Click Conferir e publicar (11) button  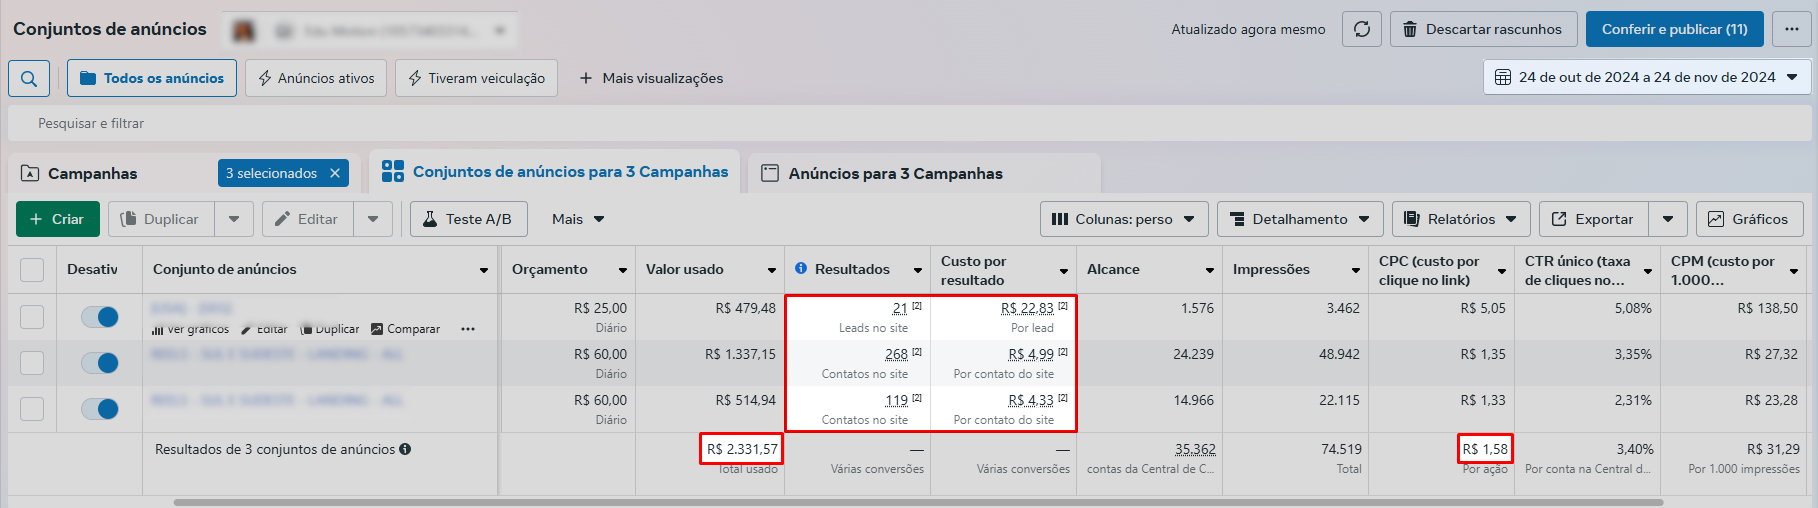1674,29
